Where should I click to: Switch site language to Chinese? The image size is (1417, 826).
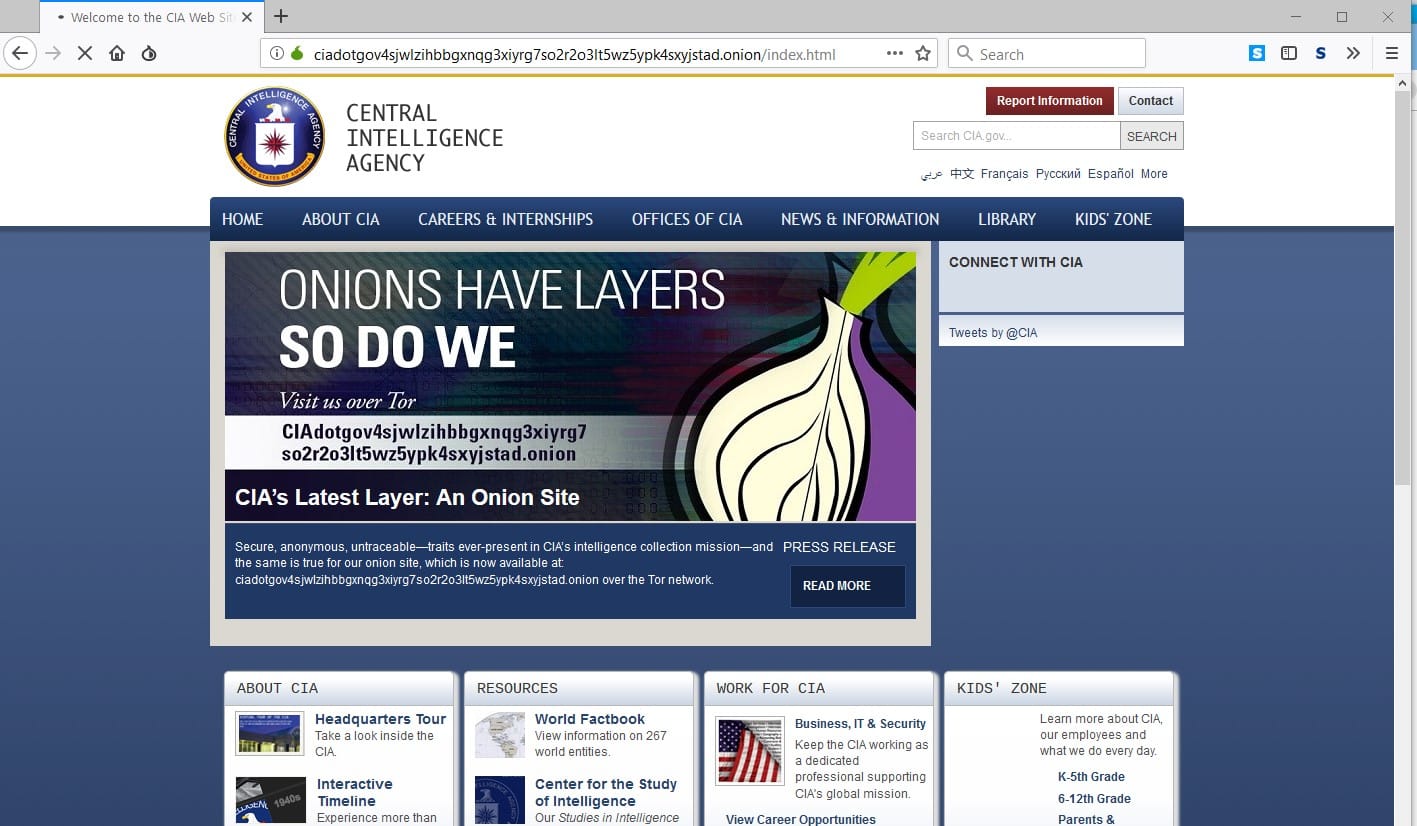[962, 174]
